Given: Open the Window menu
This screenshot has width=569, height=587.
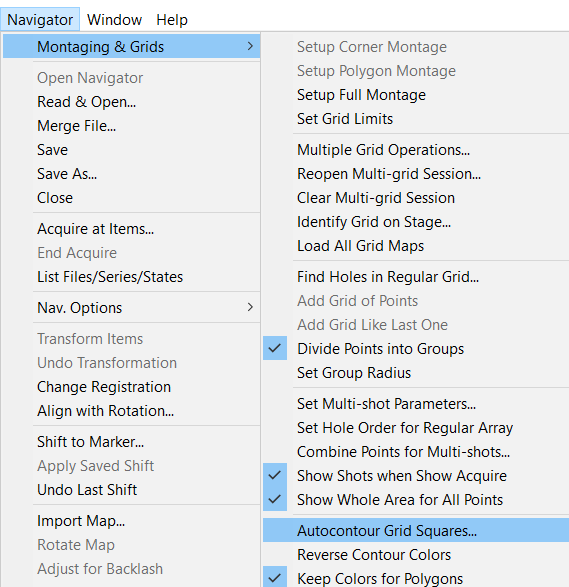Looking at the screenshot, I should point(115,19).
